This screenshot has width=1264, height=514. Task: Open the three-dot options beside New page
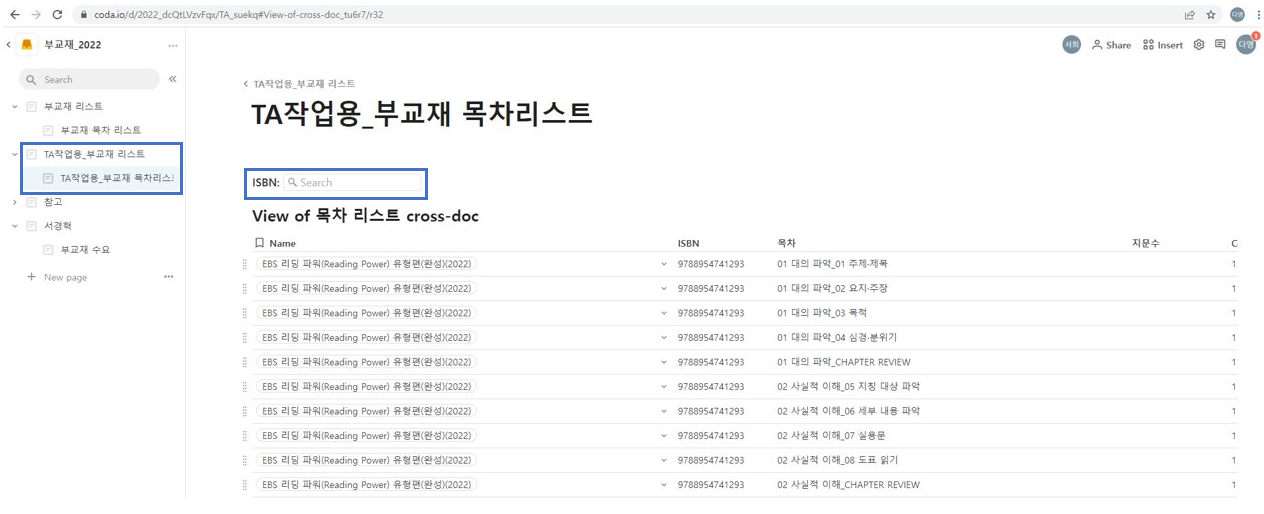pos(168,277)
